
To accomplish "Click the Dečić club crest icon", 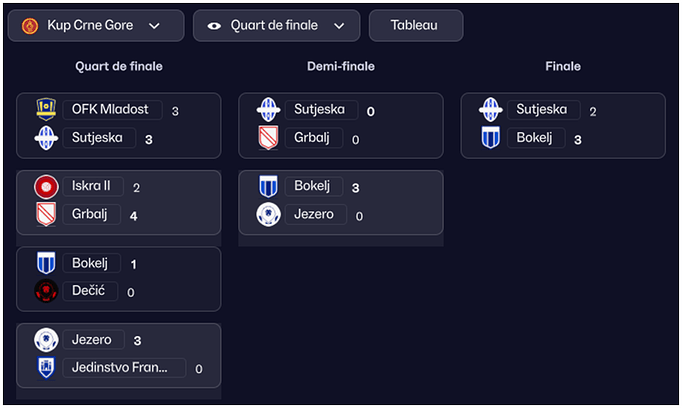I will pyautogui.click(x=46, y=291).
